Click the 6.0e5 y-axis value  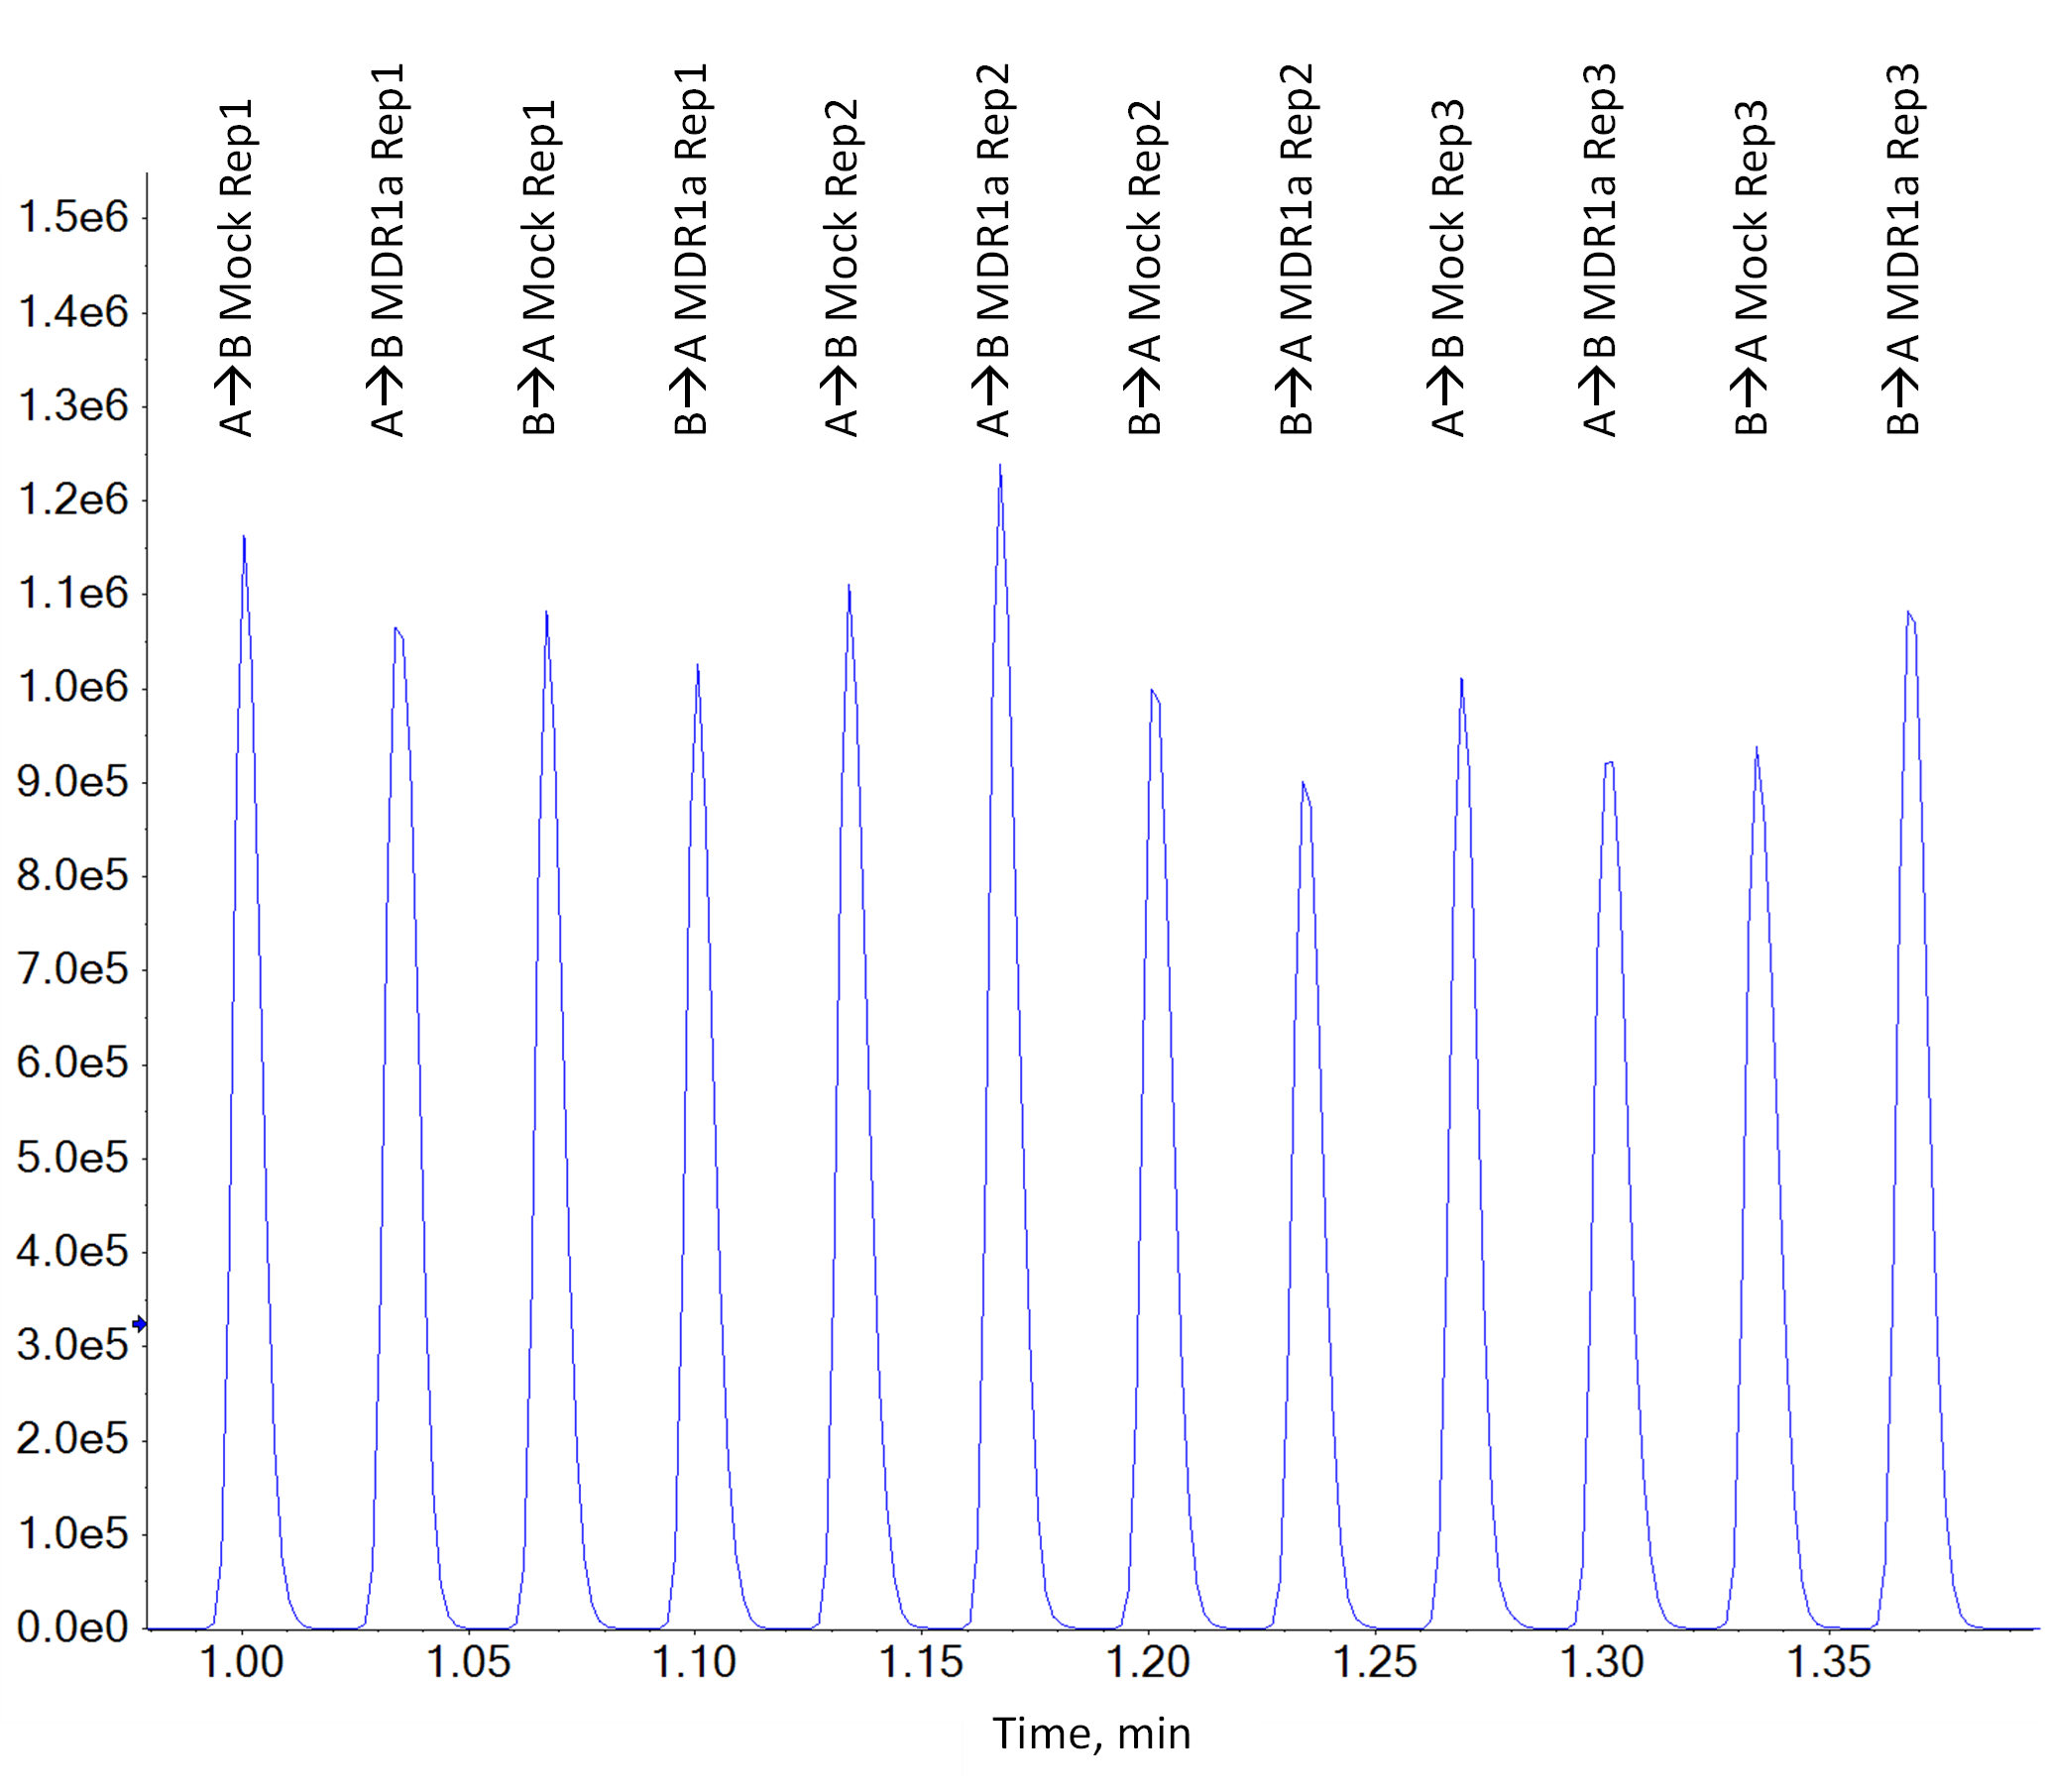pyautogui.click(x=73, y=1063)
